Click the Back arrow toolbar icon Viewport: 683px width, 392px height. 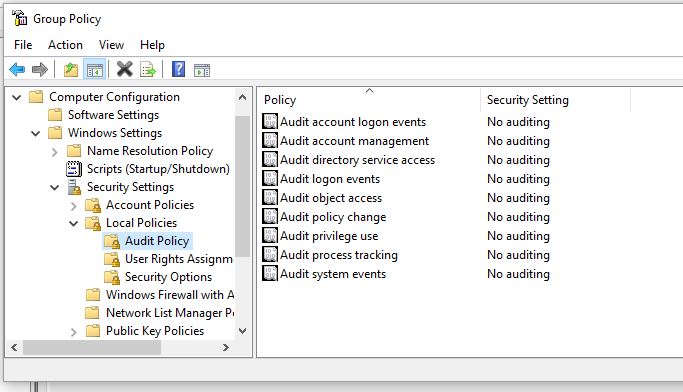(17, 69)
